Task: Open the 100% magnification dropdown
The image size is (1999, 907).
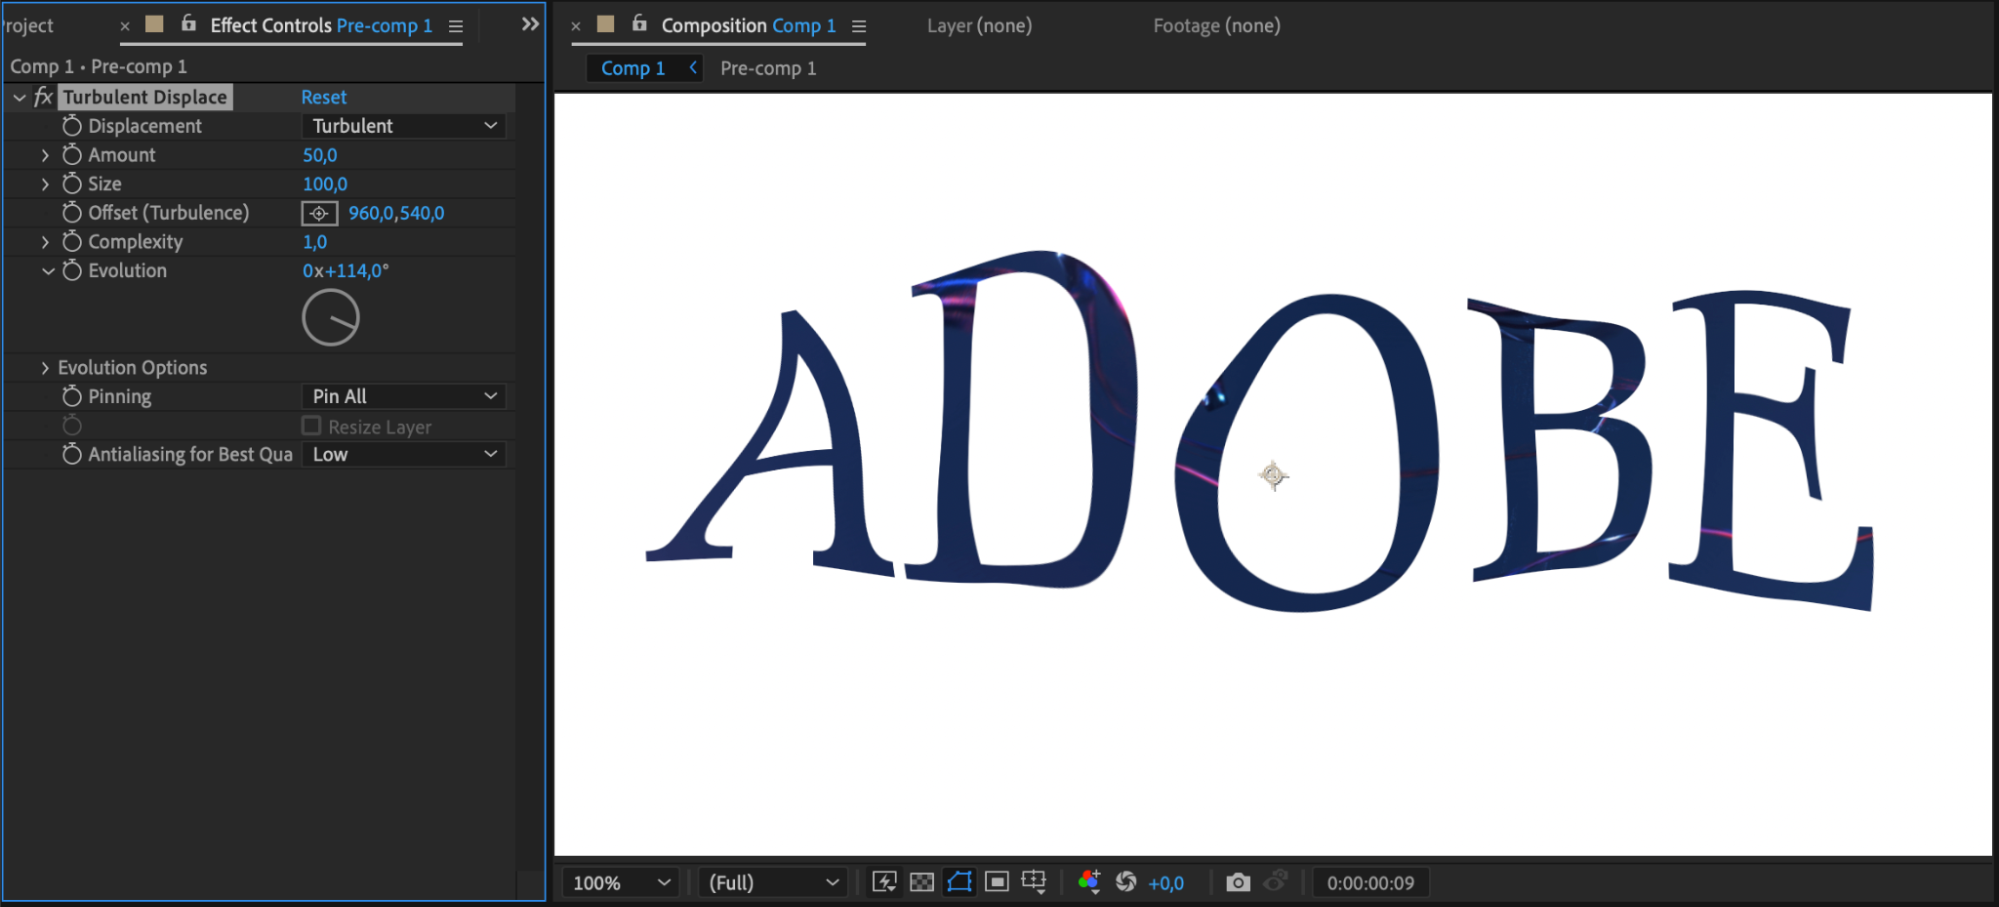Action: point(621,883)
